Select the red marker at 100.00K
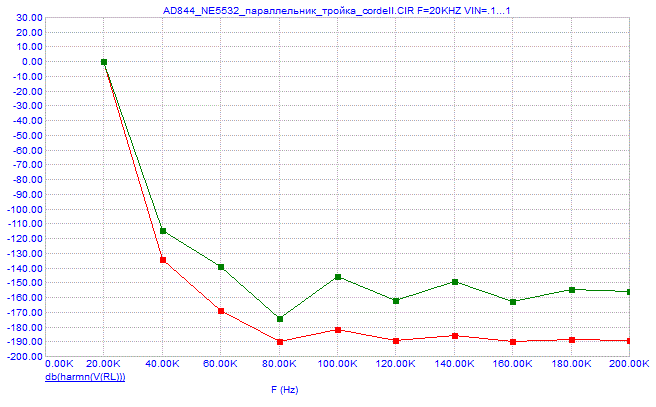The height and width of the screenshot is (407, 656). (x=338, y=330)
